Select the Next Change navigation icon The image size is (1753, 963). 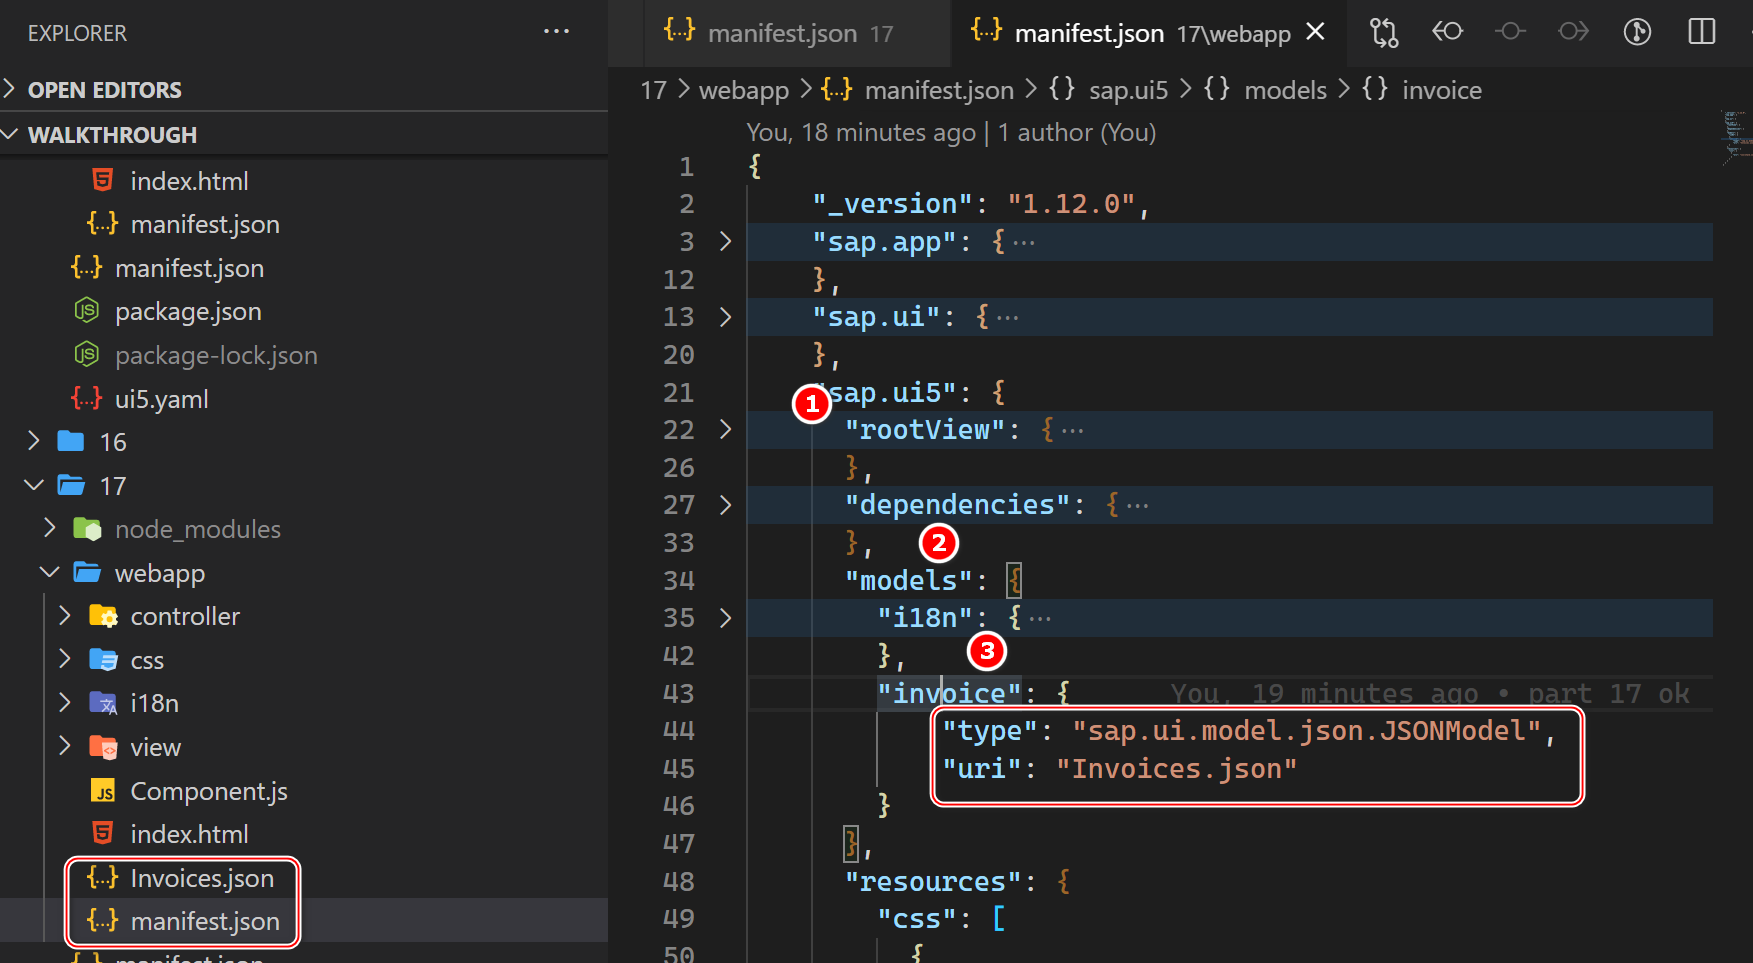1572,32
